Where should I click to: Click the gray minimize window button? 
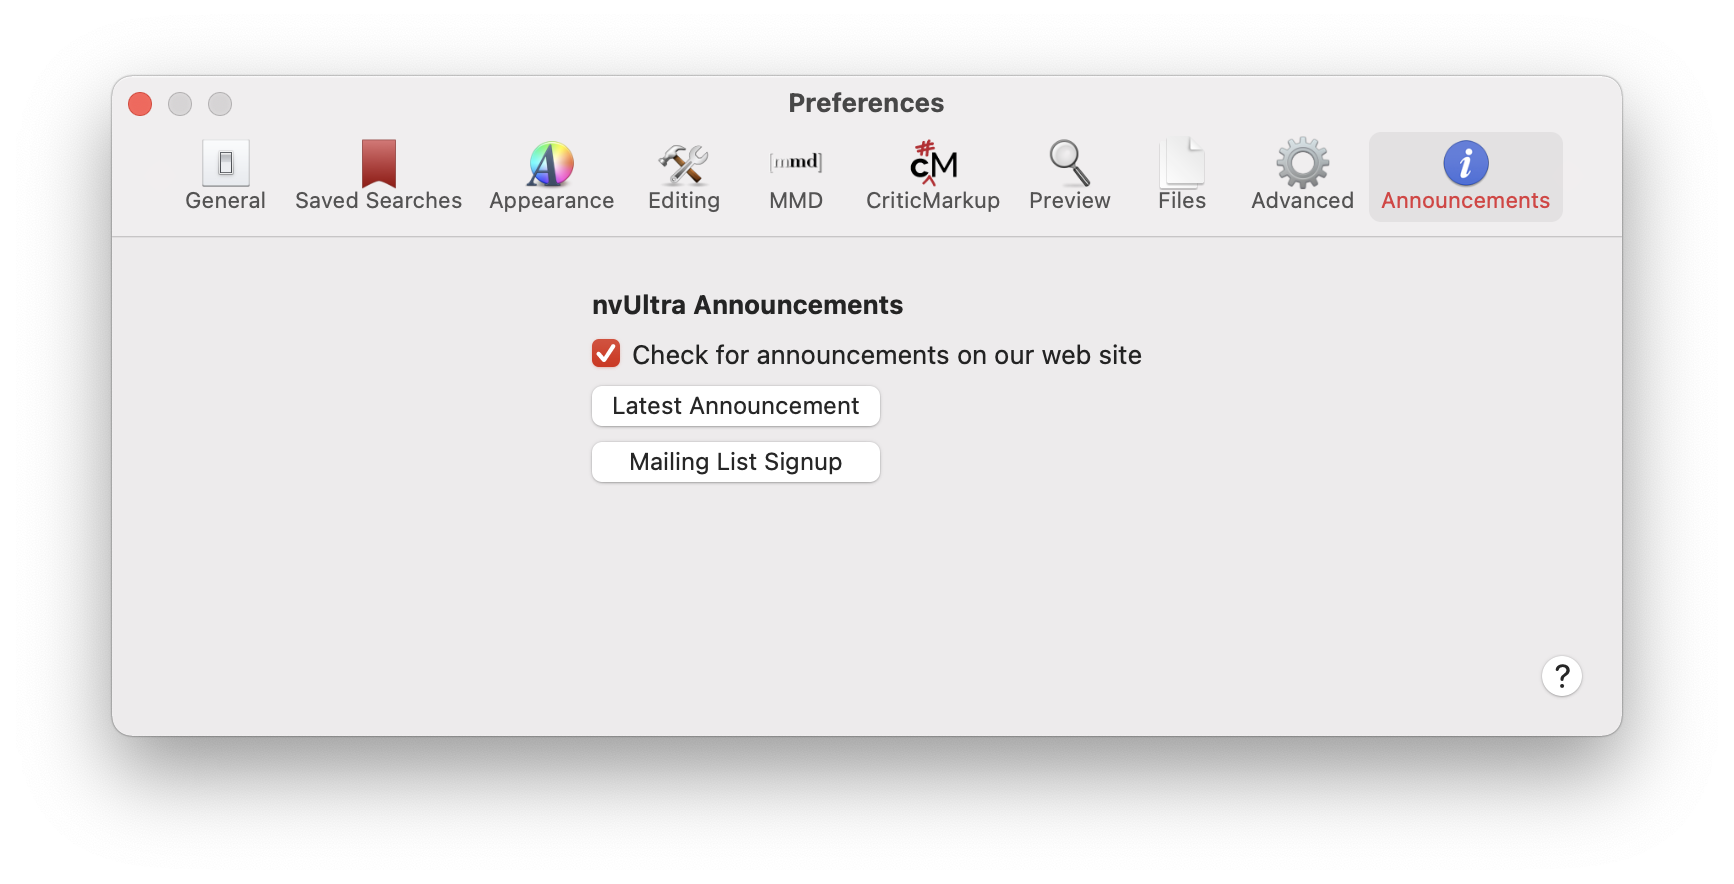point(180,104)
